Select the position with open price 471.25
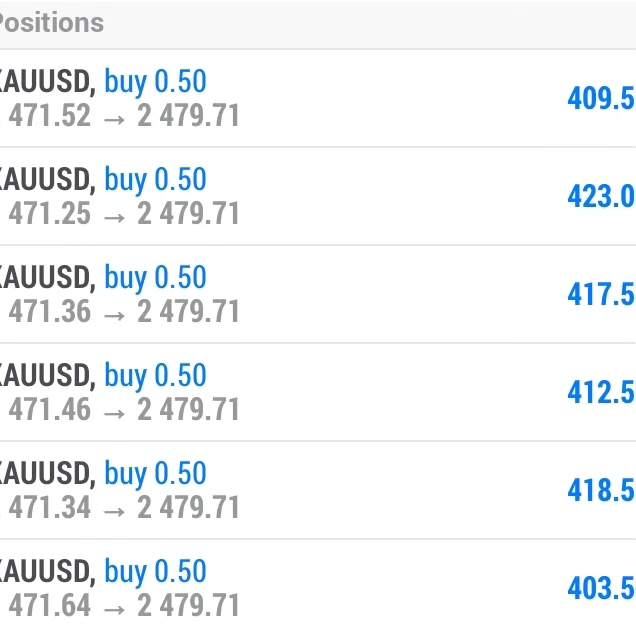The height and width of the screenshot is (636, 636). [x=123, y=214]
